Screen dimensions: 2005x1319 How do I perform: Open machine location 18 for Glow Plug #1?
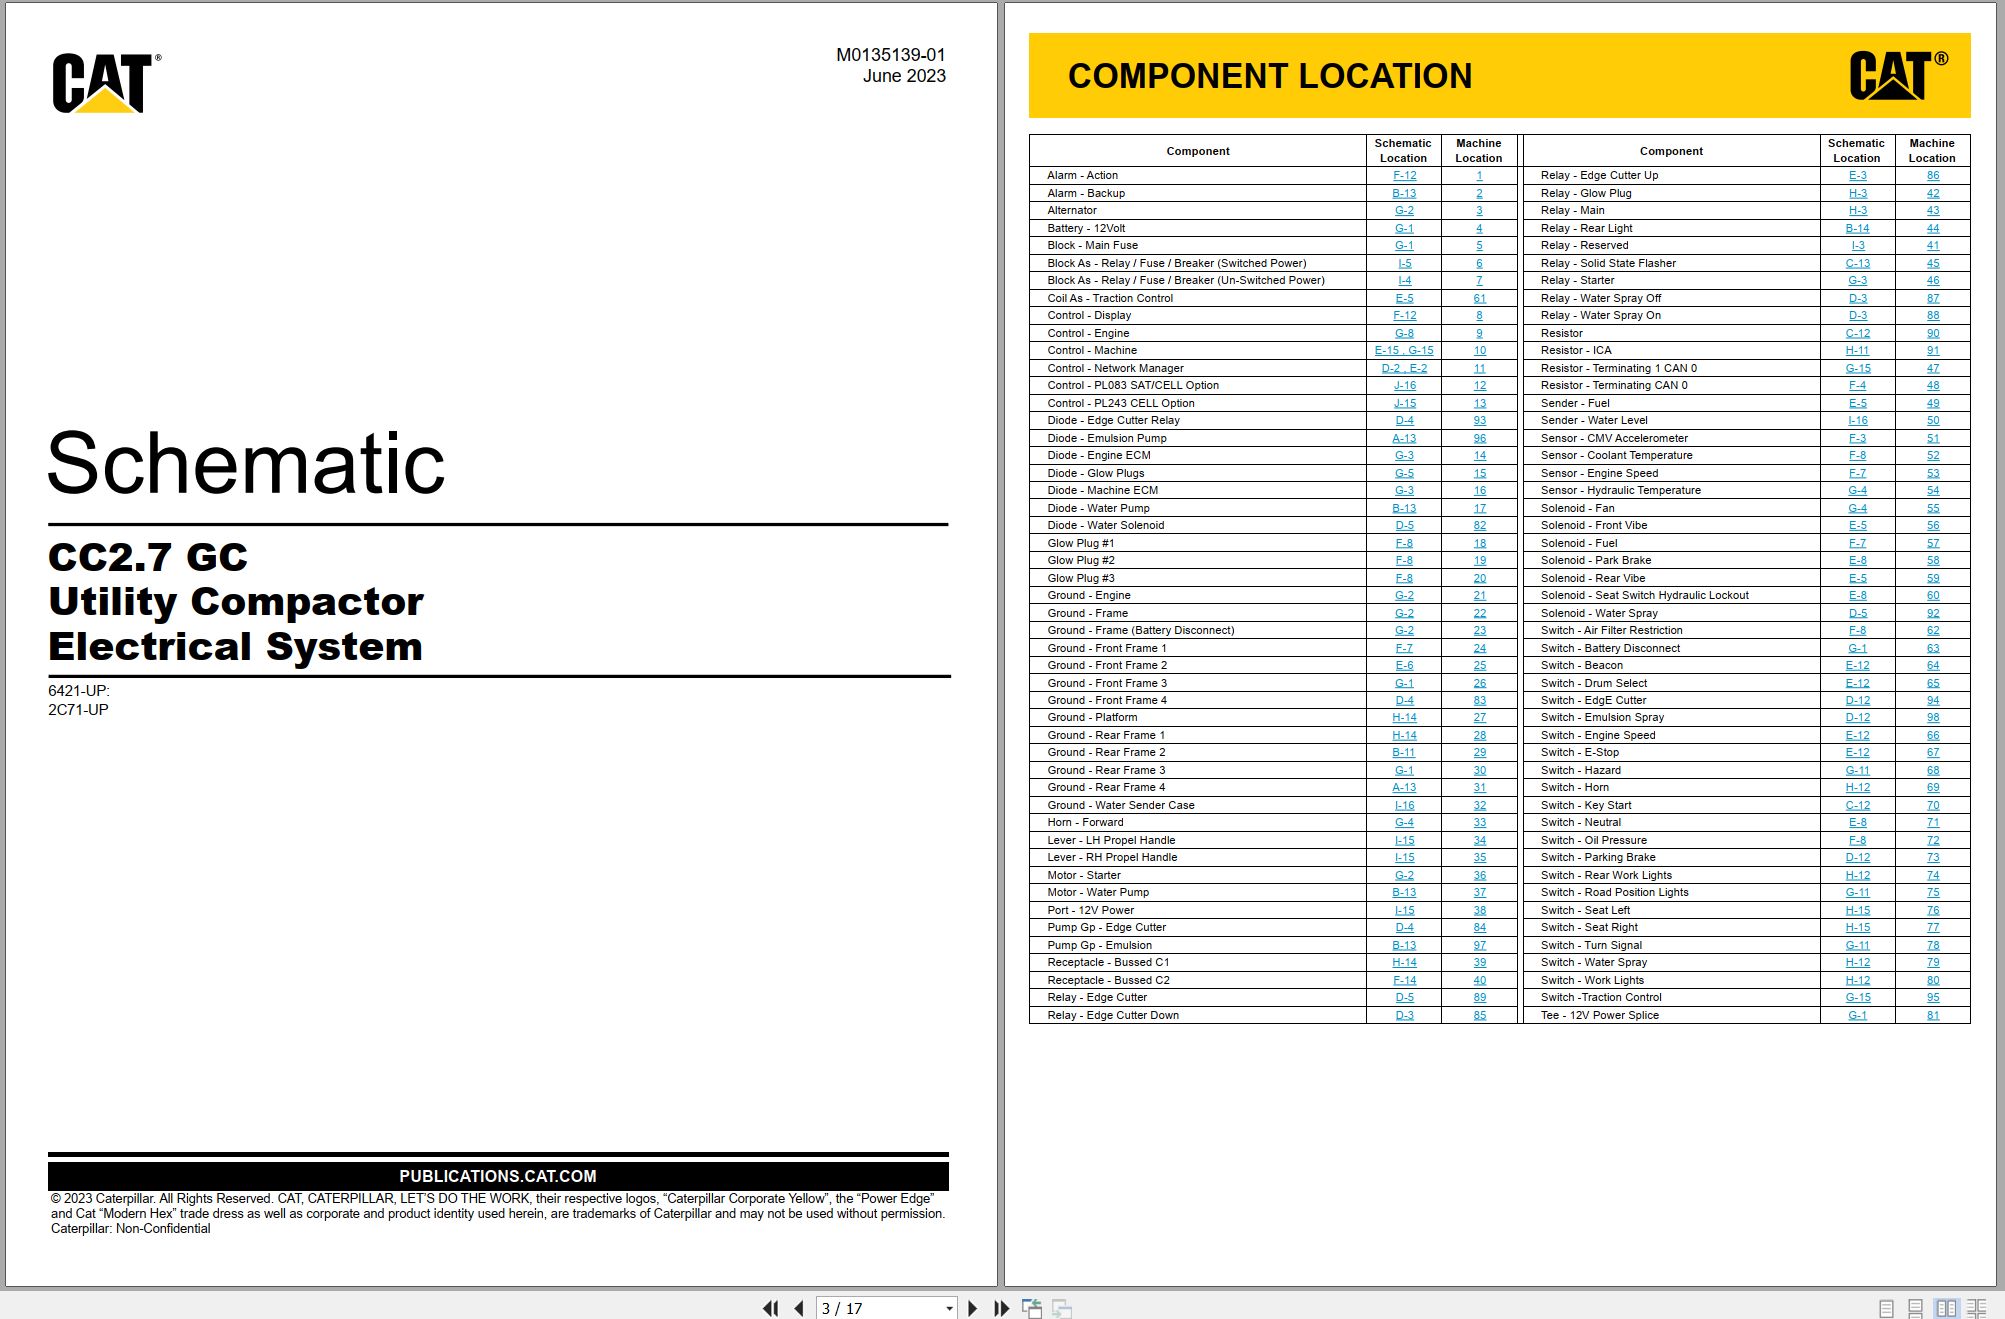(1479, 543)
